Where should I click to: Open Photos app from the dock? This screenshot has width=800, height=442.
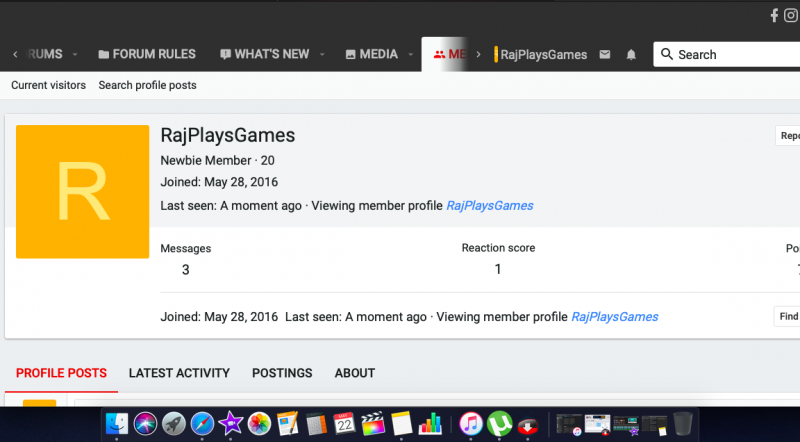(x=260, y=423)
